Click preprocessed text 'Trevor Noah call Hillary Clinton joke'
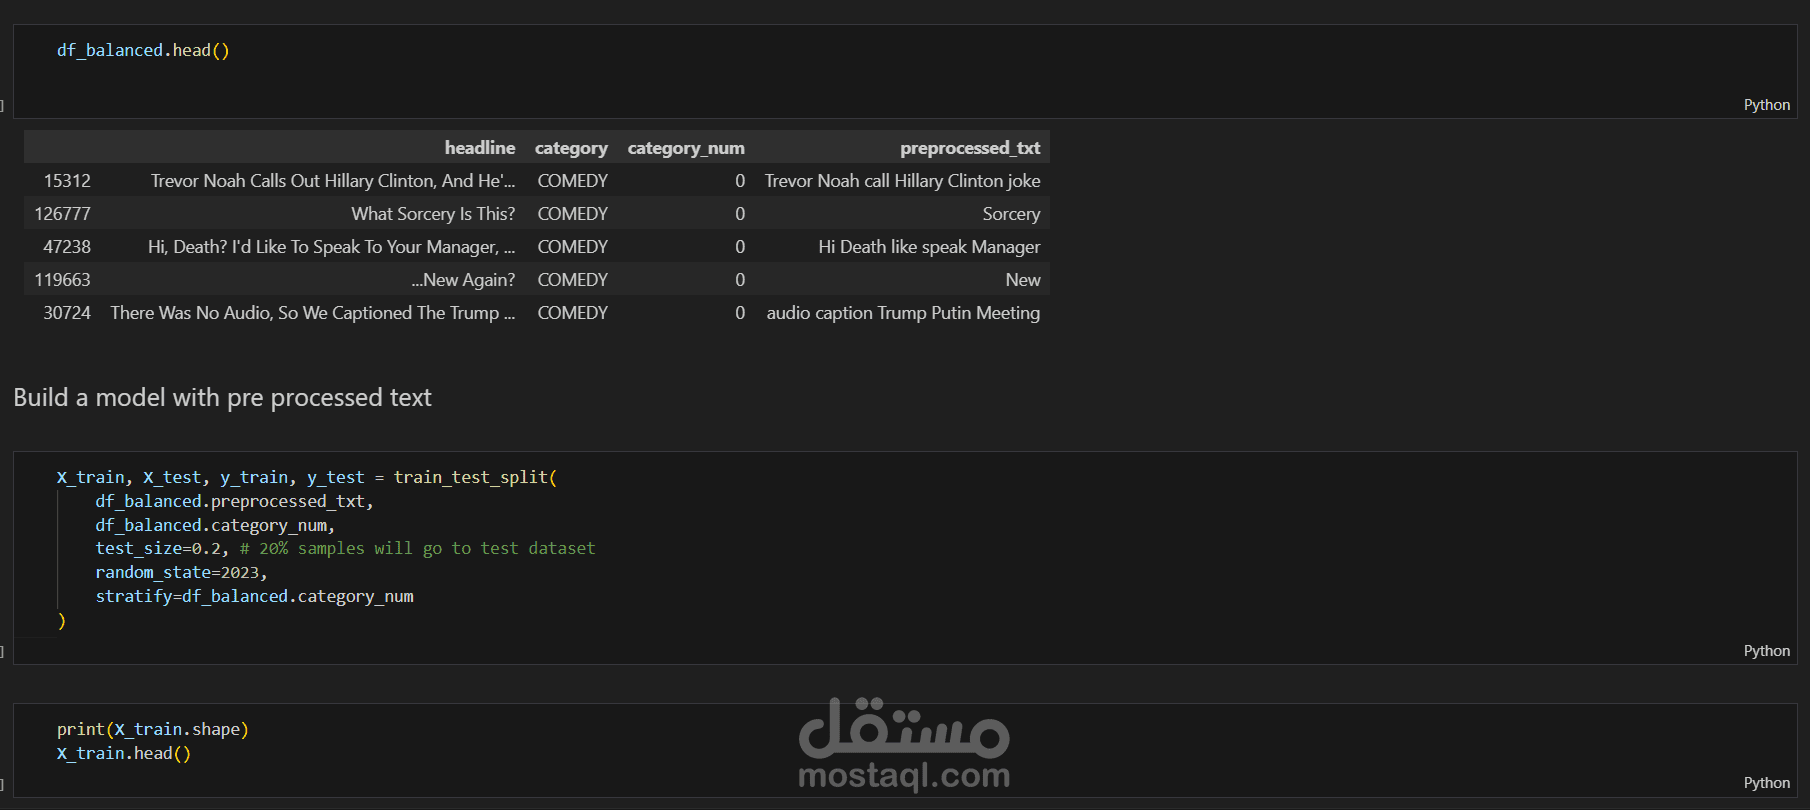 [902, 181]
